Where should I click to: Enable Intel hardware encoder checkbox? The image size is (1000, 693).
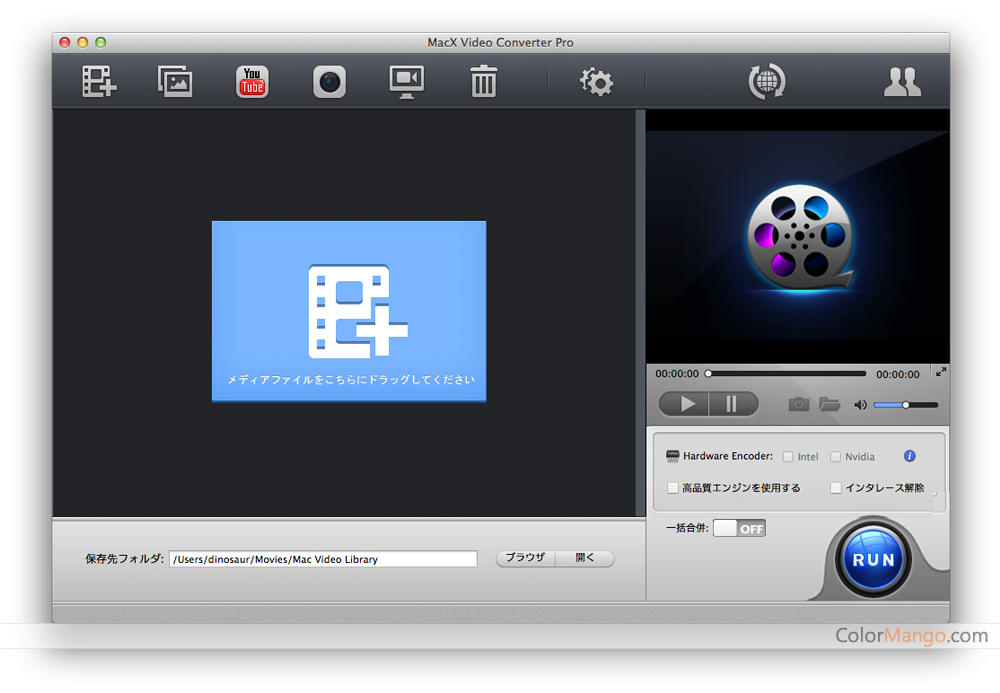(788, 456)
